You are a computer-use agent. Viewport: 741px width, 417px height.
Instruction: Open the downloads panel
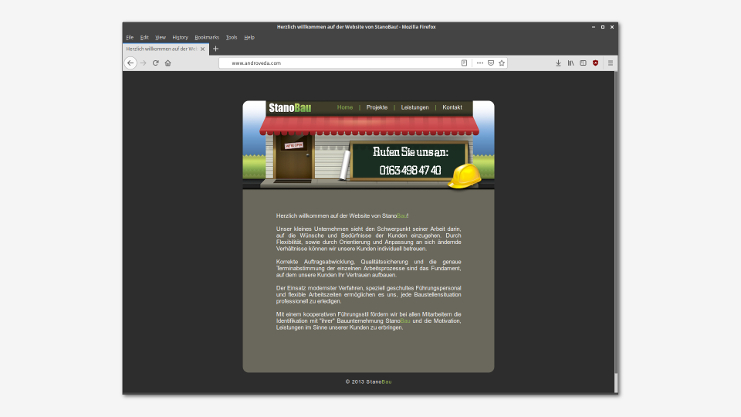[x=558, y=63]
